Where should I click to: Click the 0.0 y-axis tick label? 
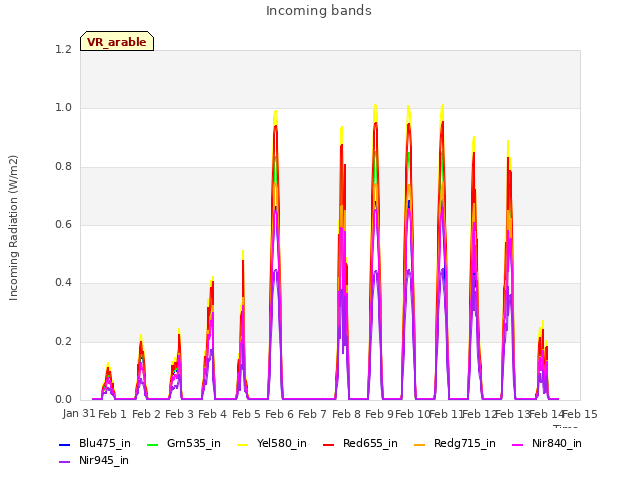tap(63, 400)
